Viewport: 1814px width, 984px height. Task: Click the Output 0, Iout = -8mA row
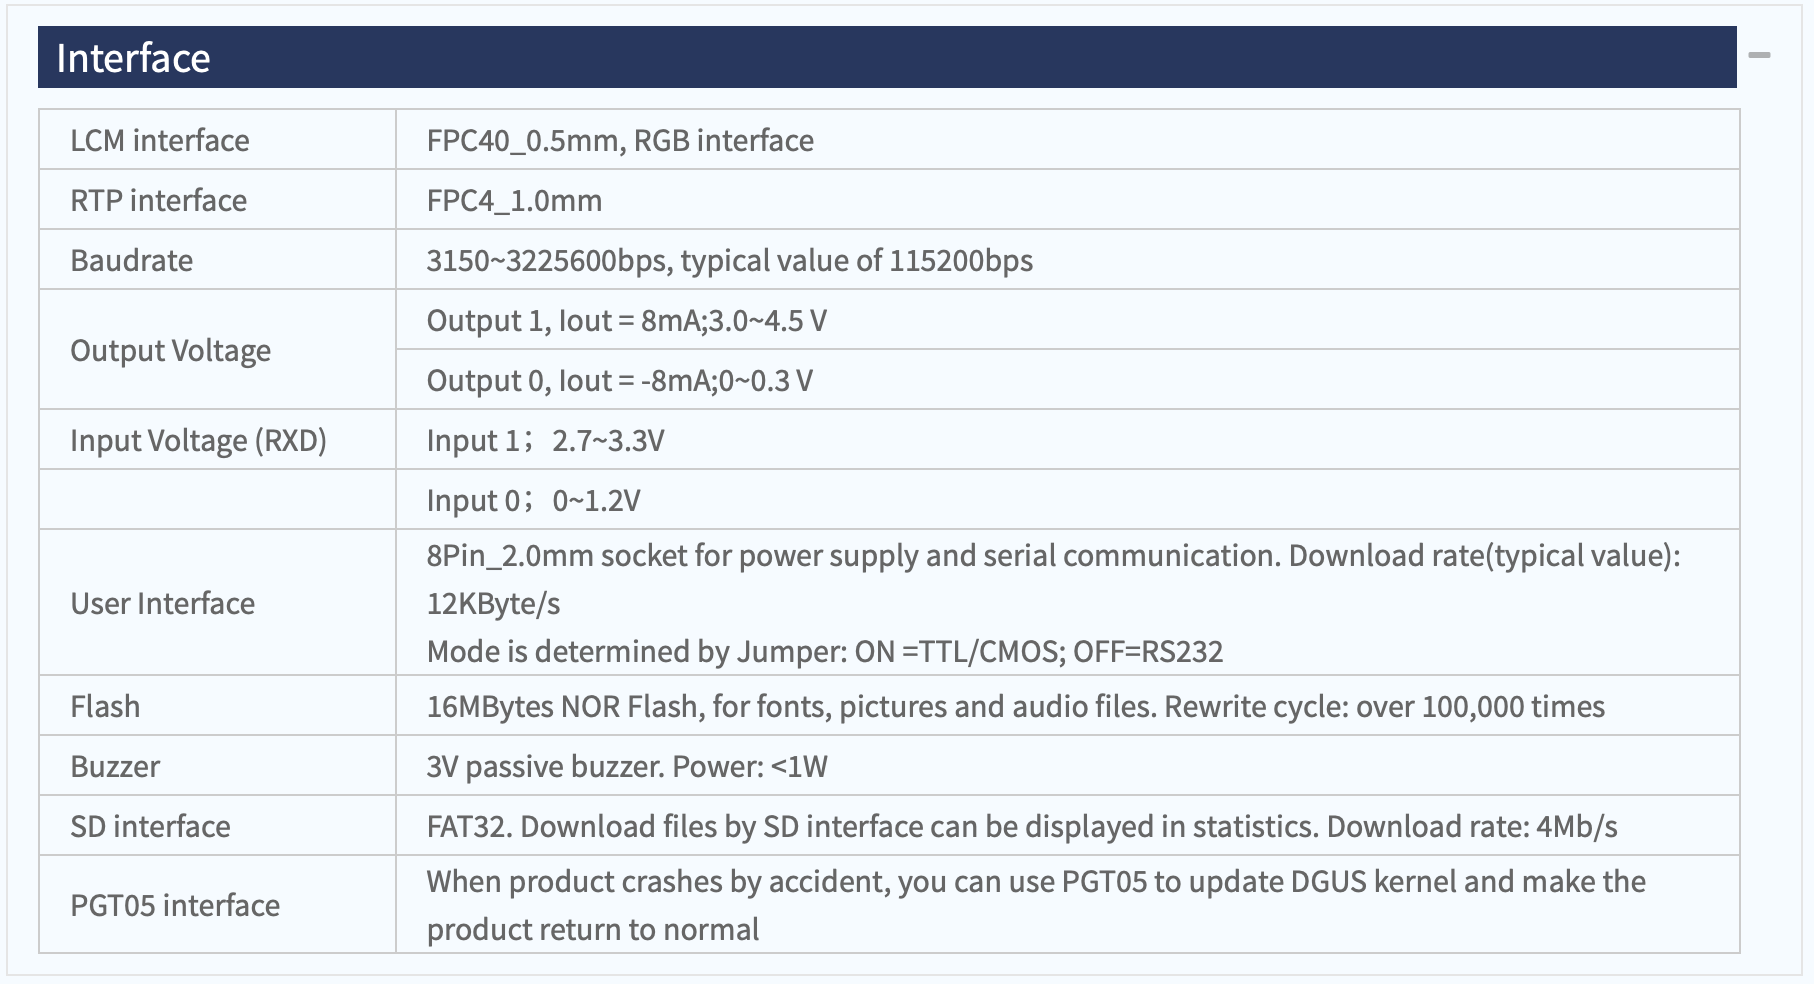pyautogui.click(x=1067, y=380)
